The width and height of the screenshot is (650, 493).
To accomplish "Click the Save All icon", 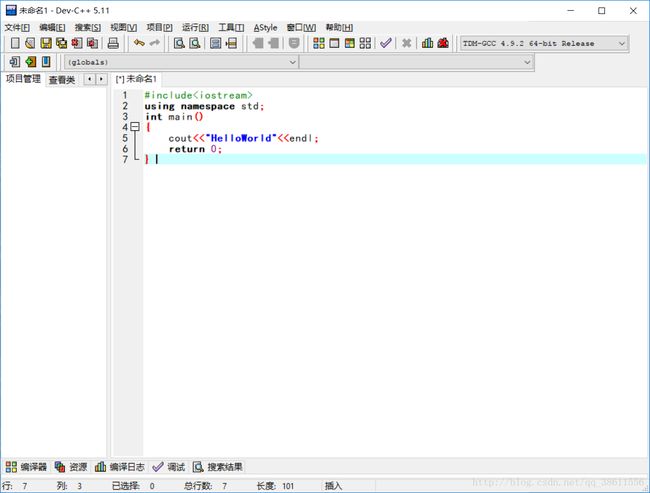I will (61, 43).
